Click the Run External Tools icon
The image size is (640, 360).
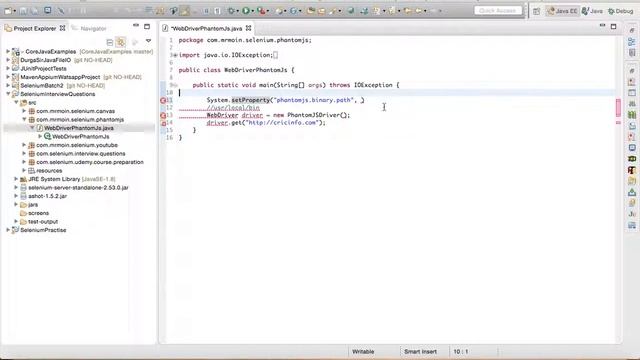[x=261, y=11]
